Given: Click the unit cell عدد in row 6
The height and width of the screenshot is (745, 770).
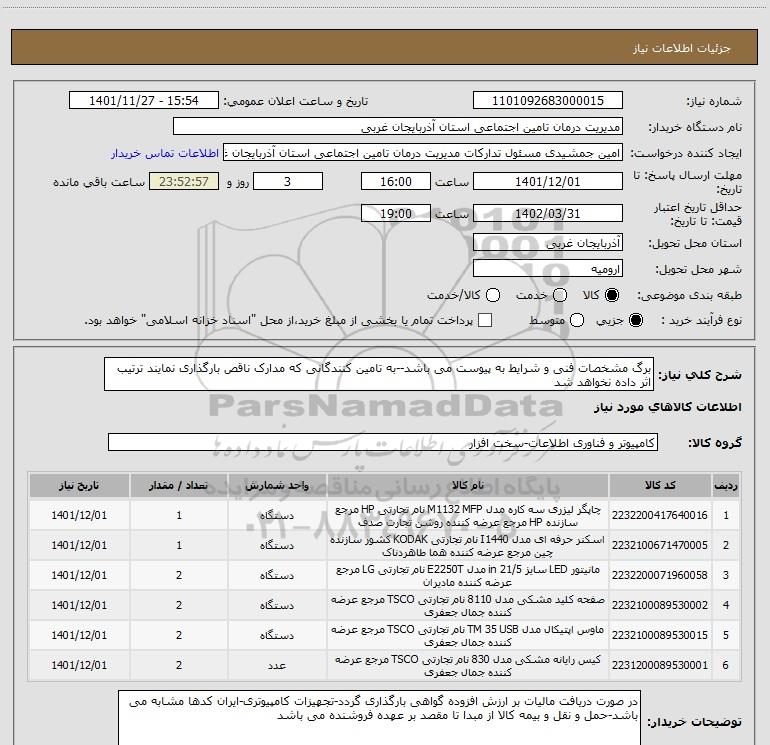Looking at the screenshot, I should click(277, 665).
